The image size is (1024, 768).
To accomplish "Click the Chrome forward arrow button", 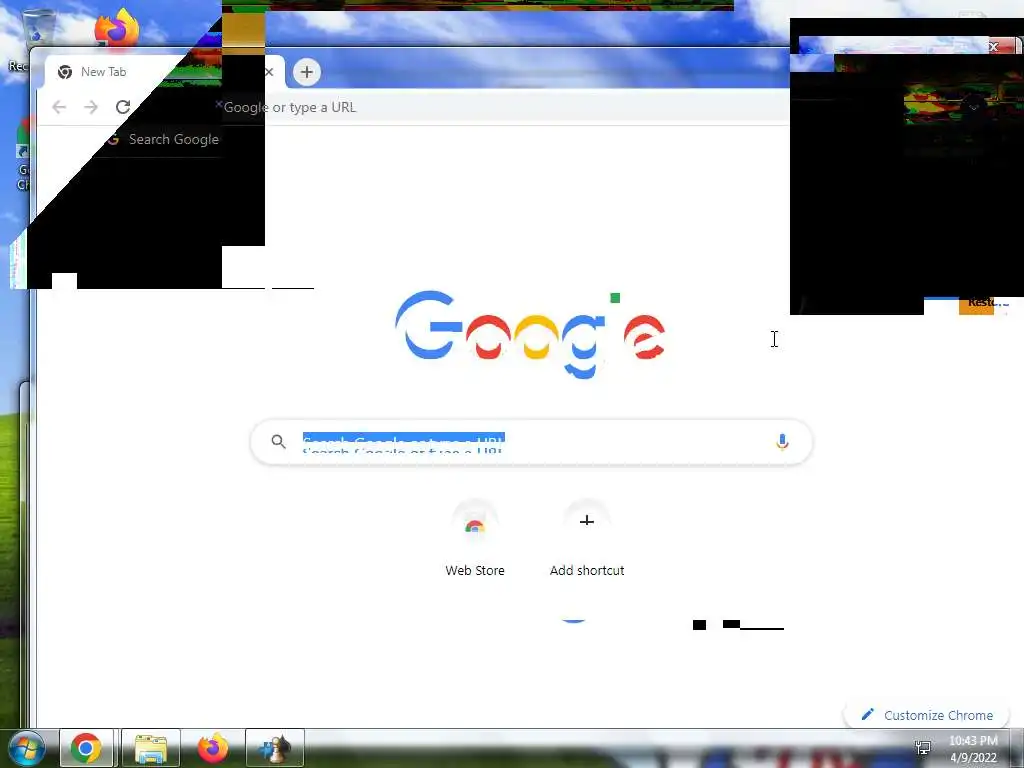I will [91, 107].
